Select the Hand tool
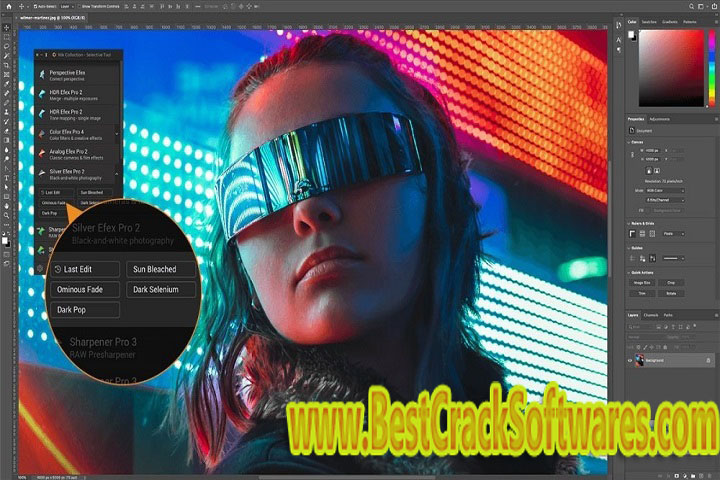 click(x=6, y=206)
